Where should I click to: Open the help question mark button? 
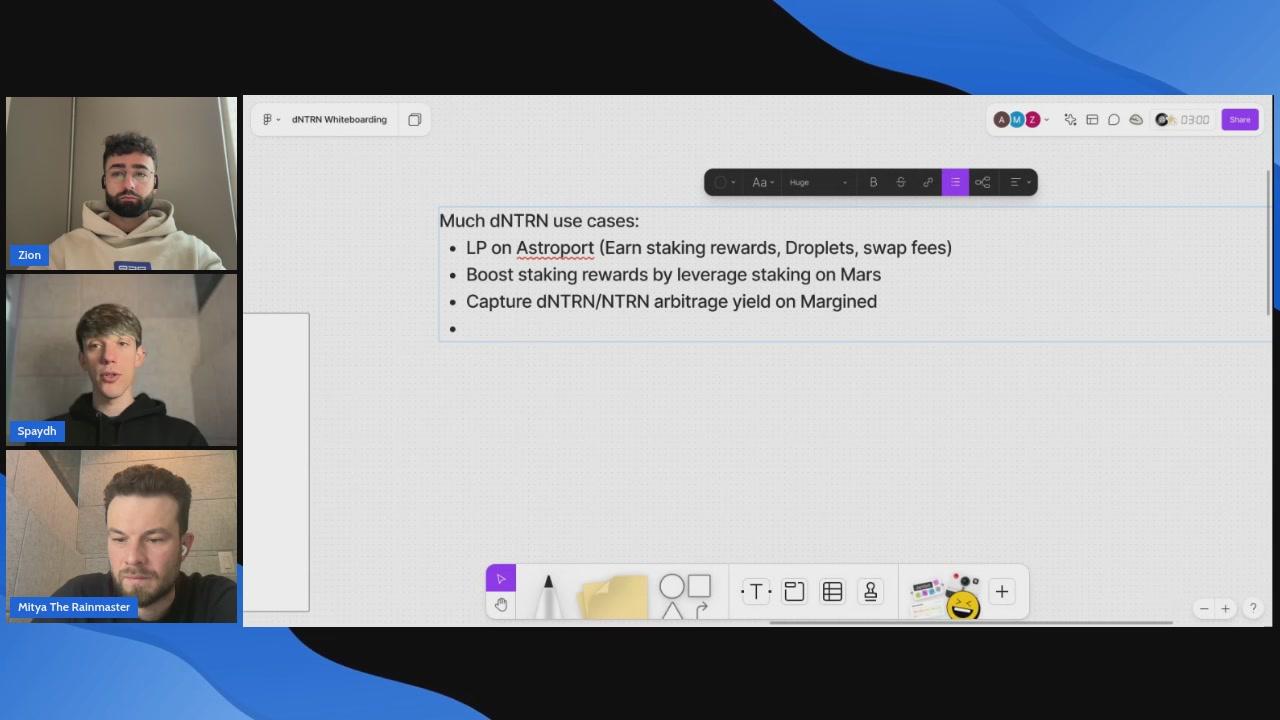click(x=1253, y=608)
